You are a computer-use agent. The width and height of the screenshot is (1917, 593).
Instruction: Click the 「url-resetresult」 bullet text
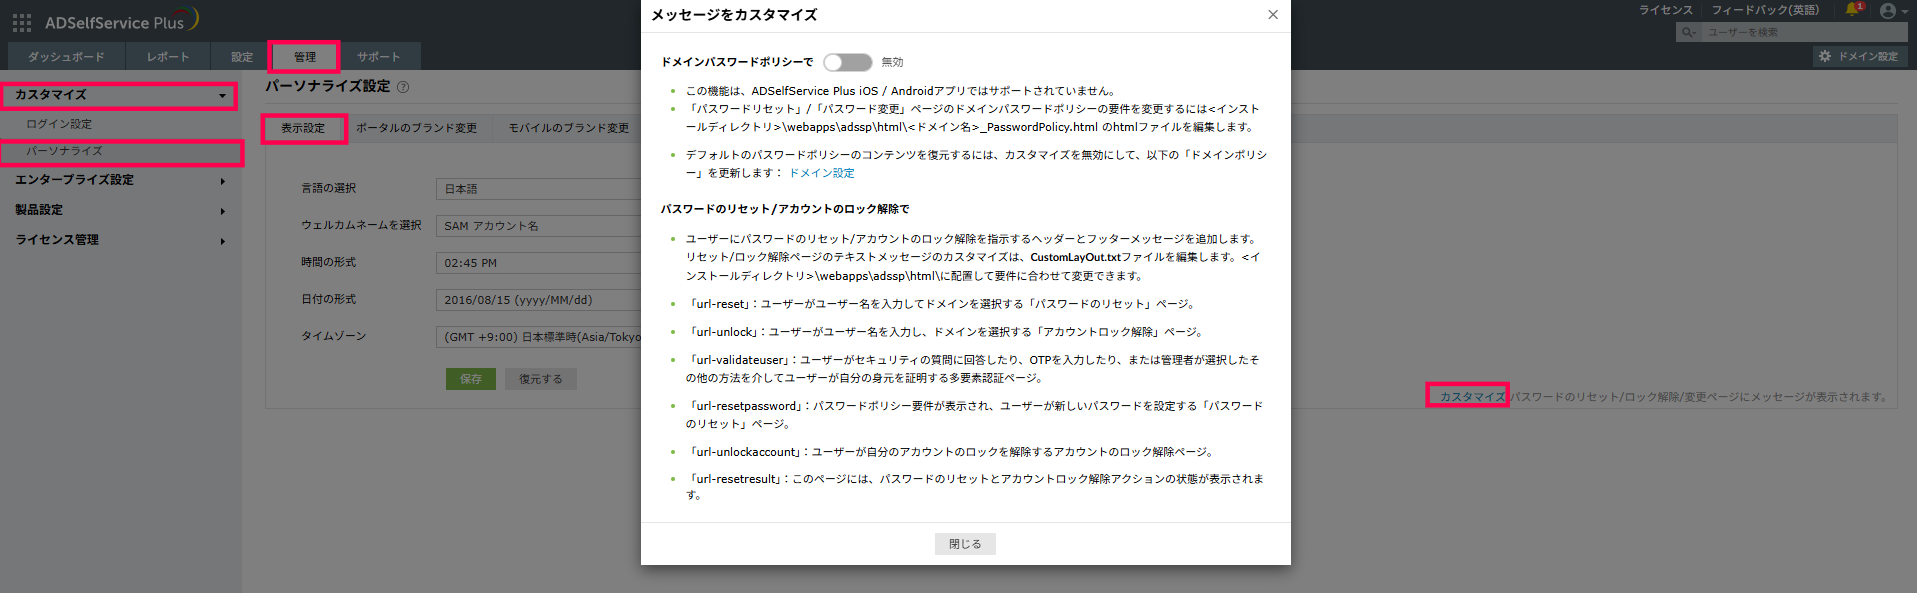point(974,487)
